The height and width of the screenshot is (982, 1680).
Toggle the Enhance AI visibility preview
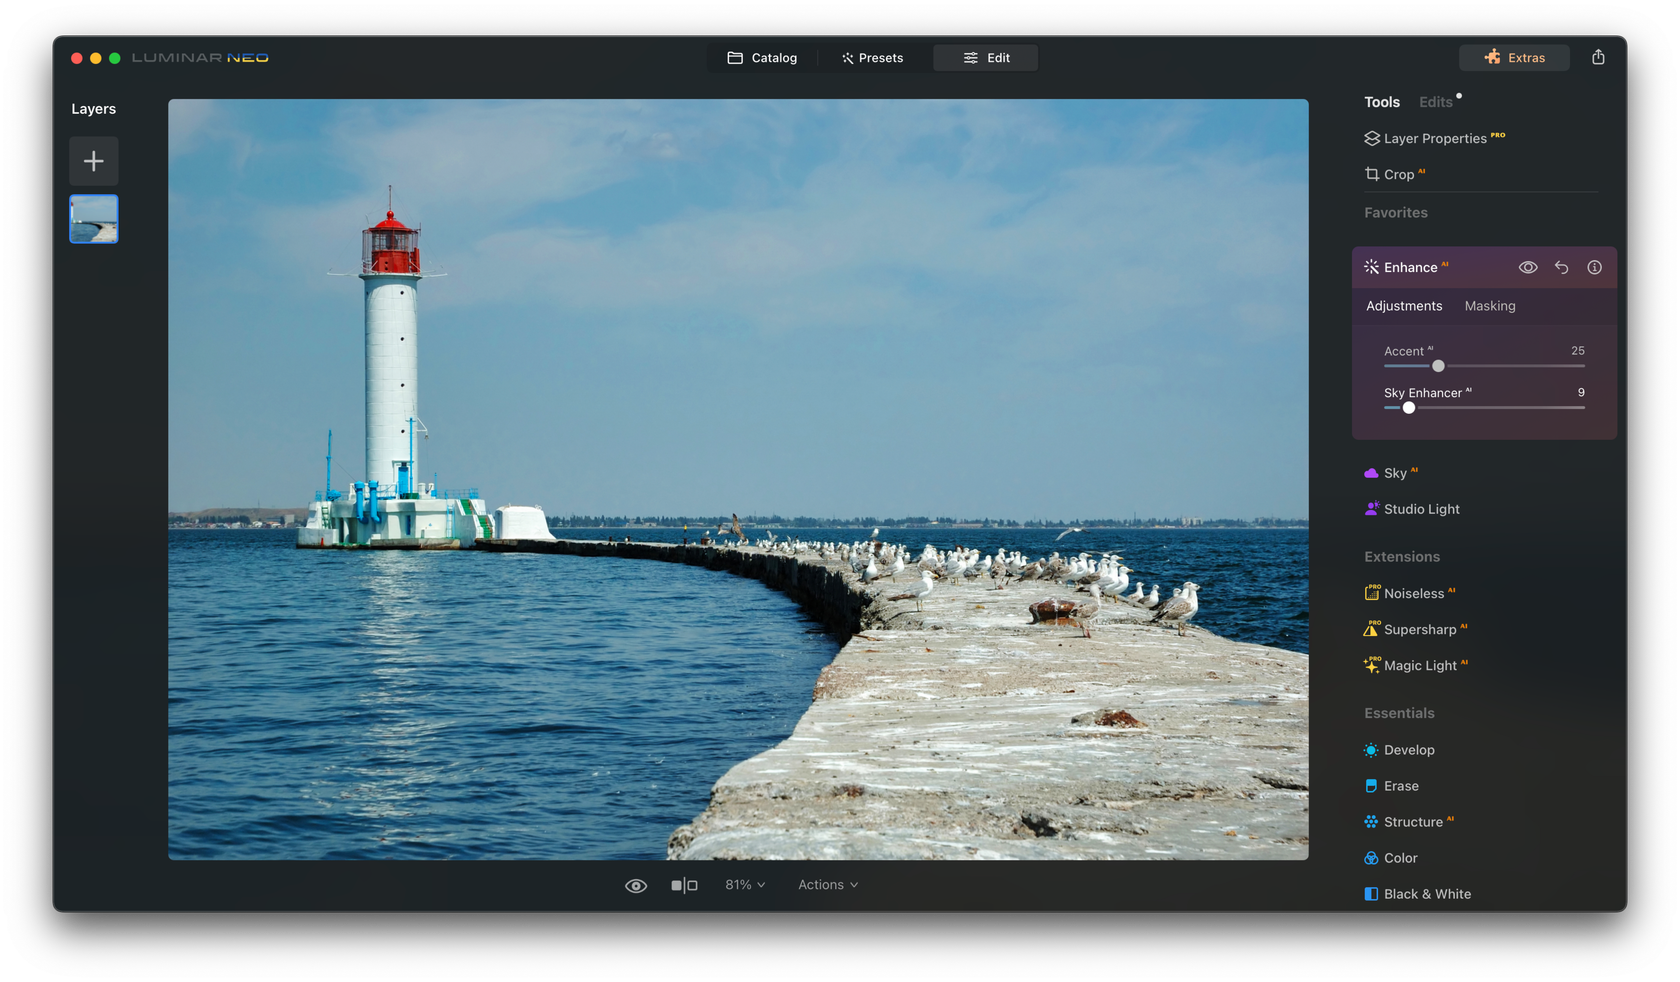(x=1527, y=267)
